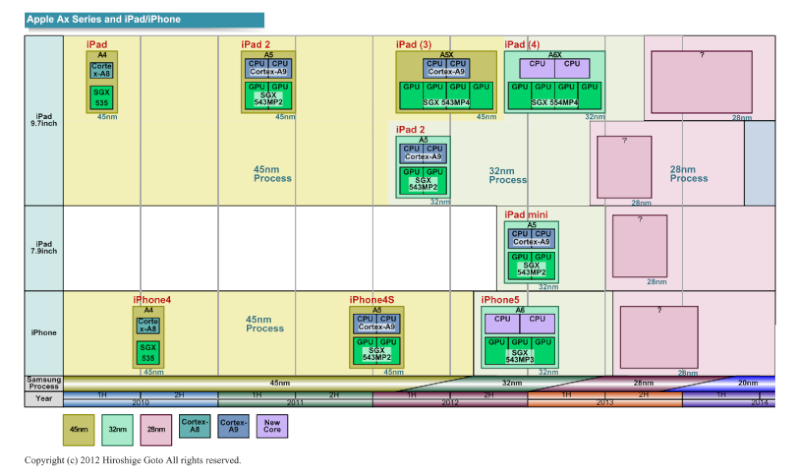Select the SGX 543MP4 GPU block in A5X

[x=446, y=95]
